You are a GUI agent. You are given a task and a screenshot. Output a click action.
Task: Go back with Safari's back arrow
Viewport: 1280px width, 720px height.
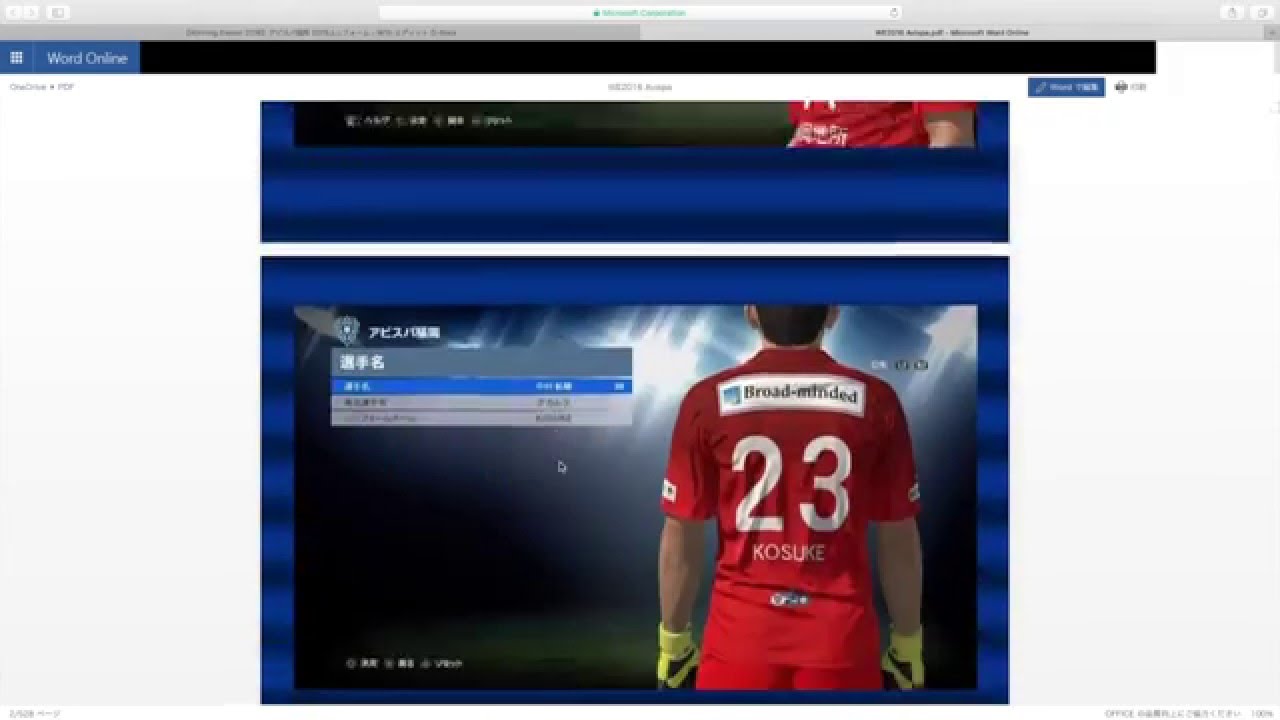[x=13, y=12]
